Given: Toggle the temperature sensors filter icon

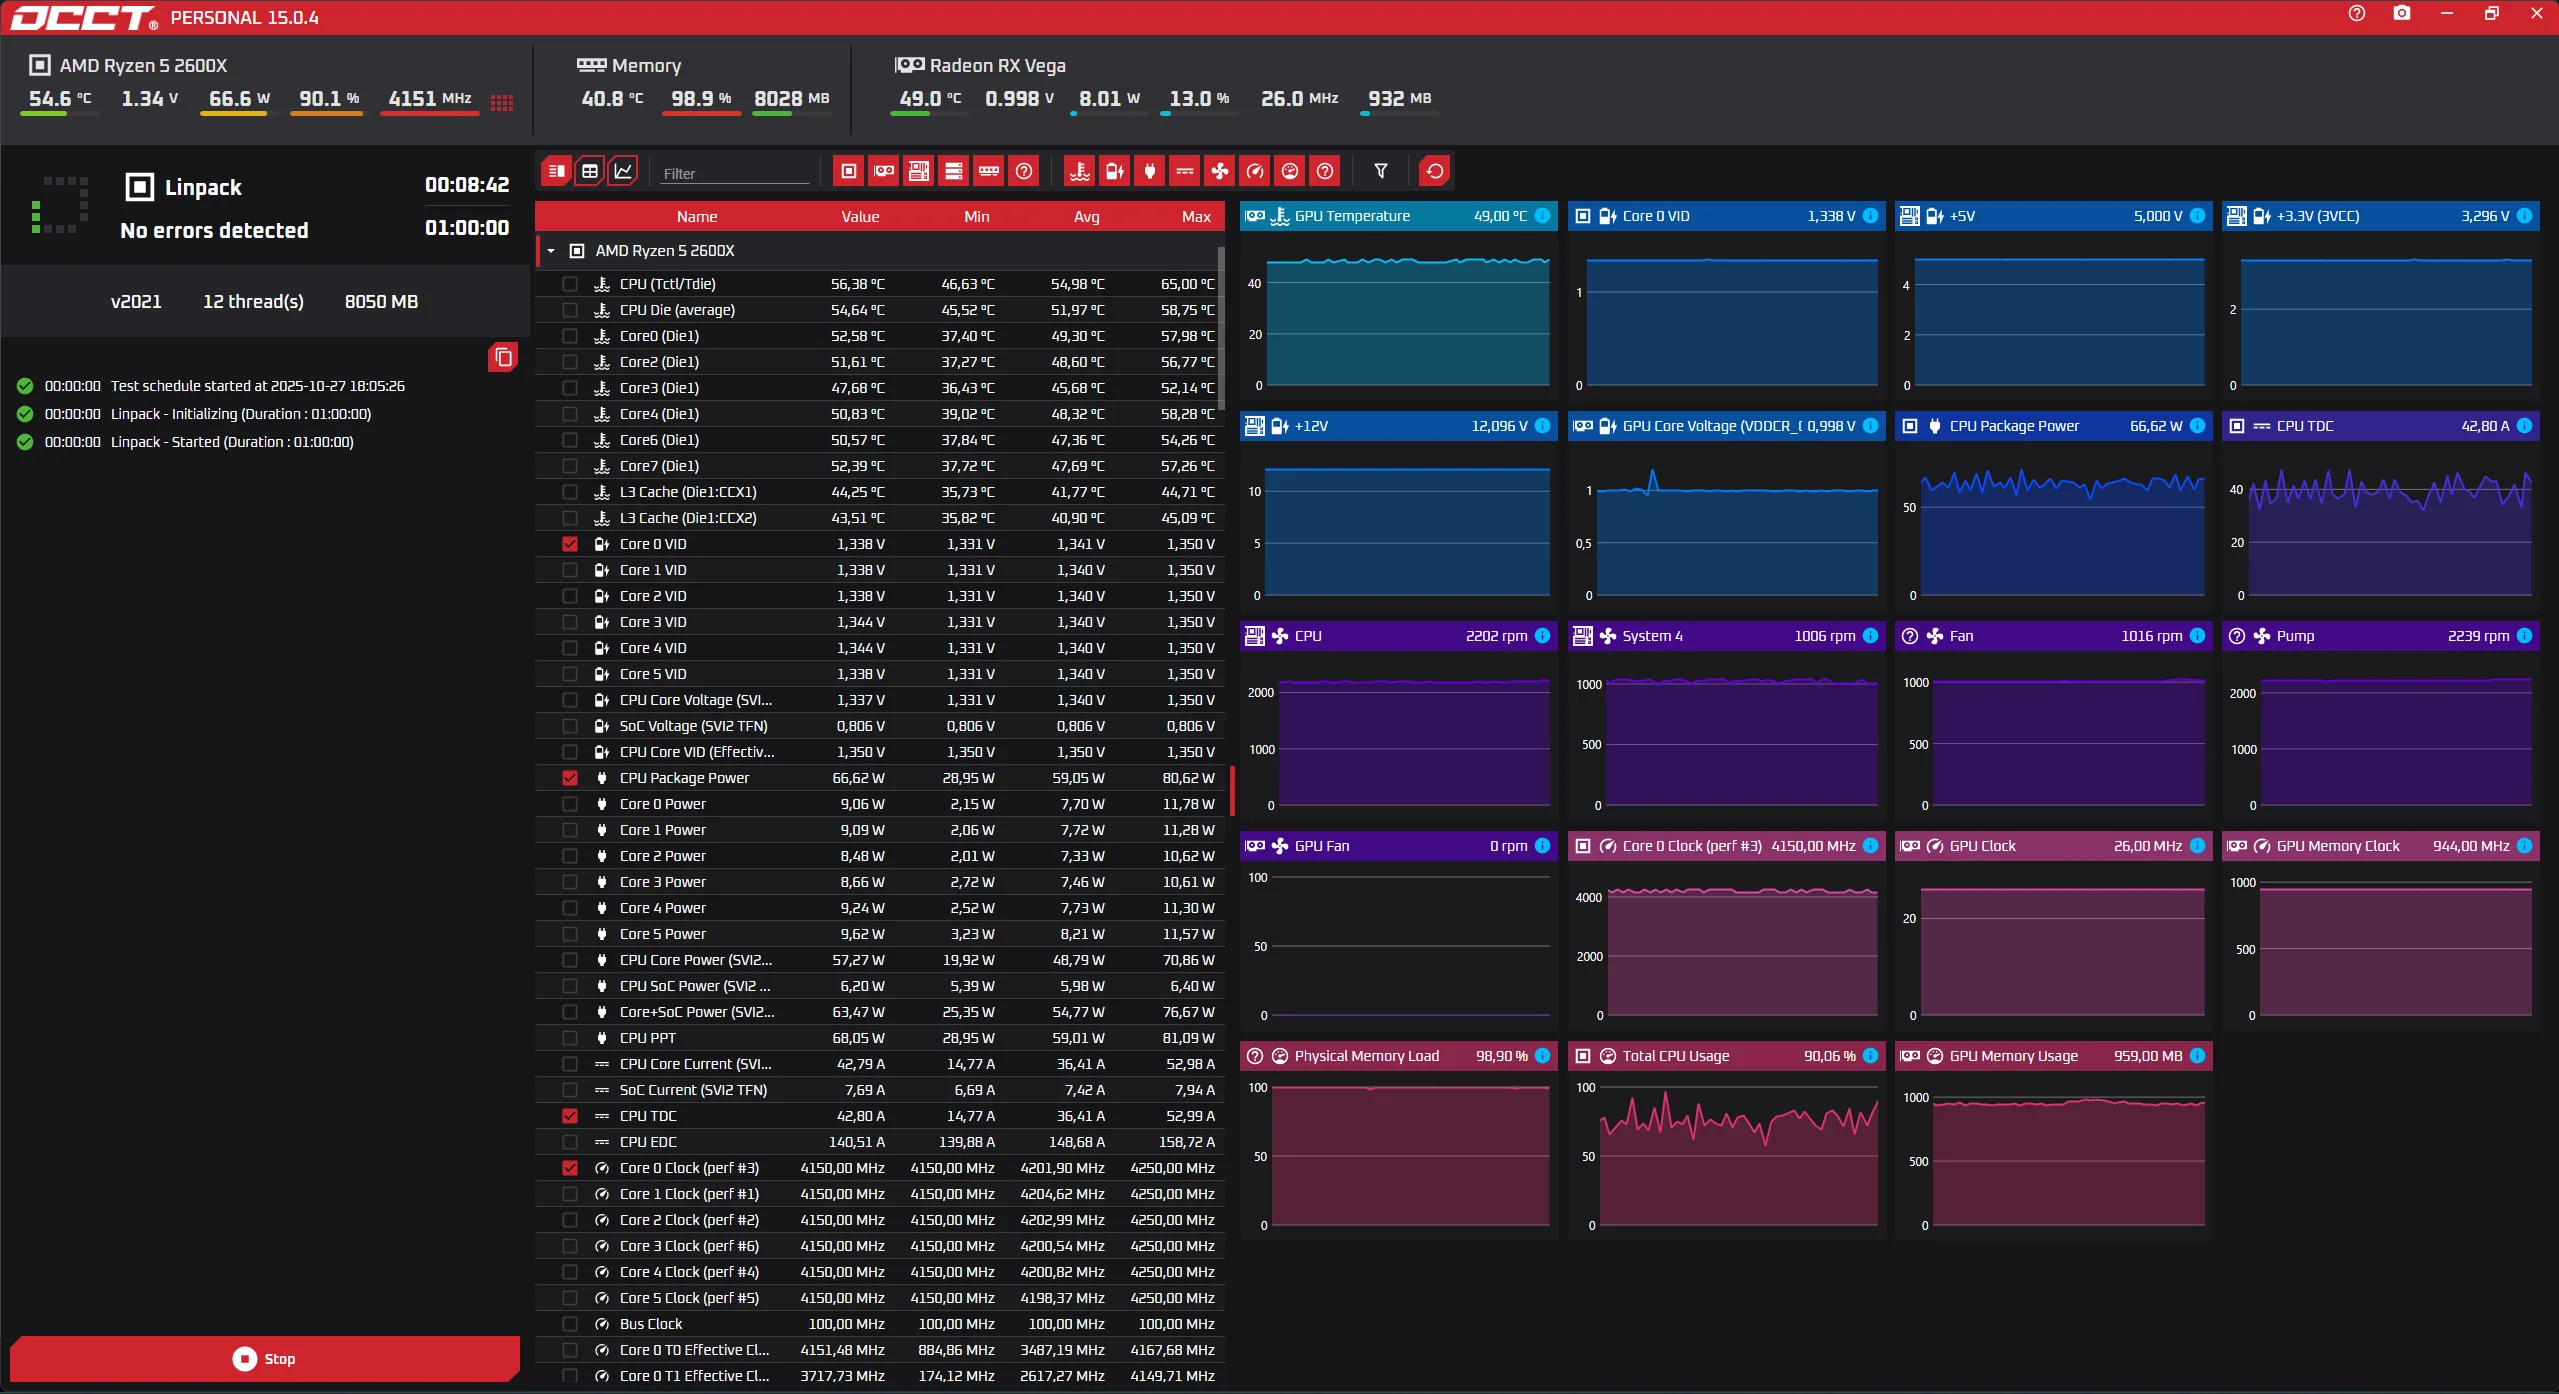Looking at the screenshot, I should click(1079, 171).
